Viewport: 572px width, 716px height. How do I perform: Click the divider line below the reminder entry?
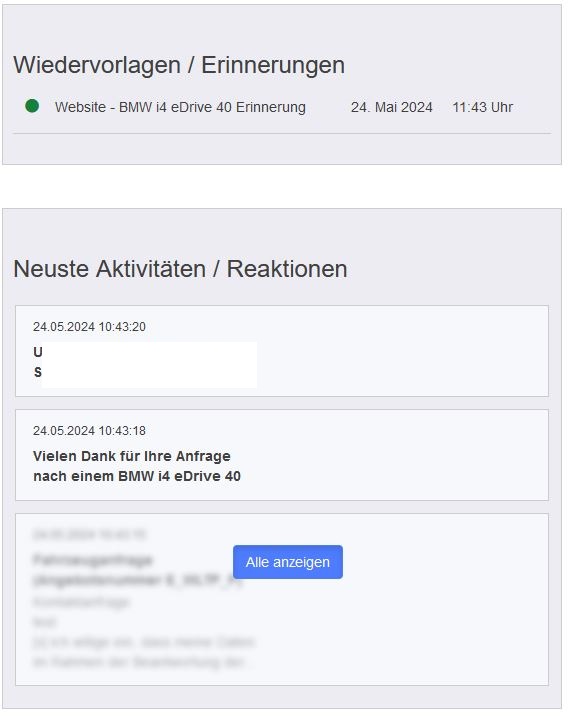[x=282, y=134]
